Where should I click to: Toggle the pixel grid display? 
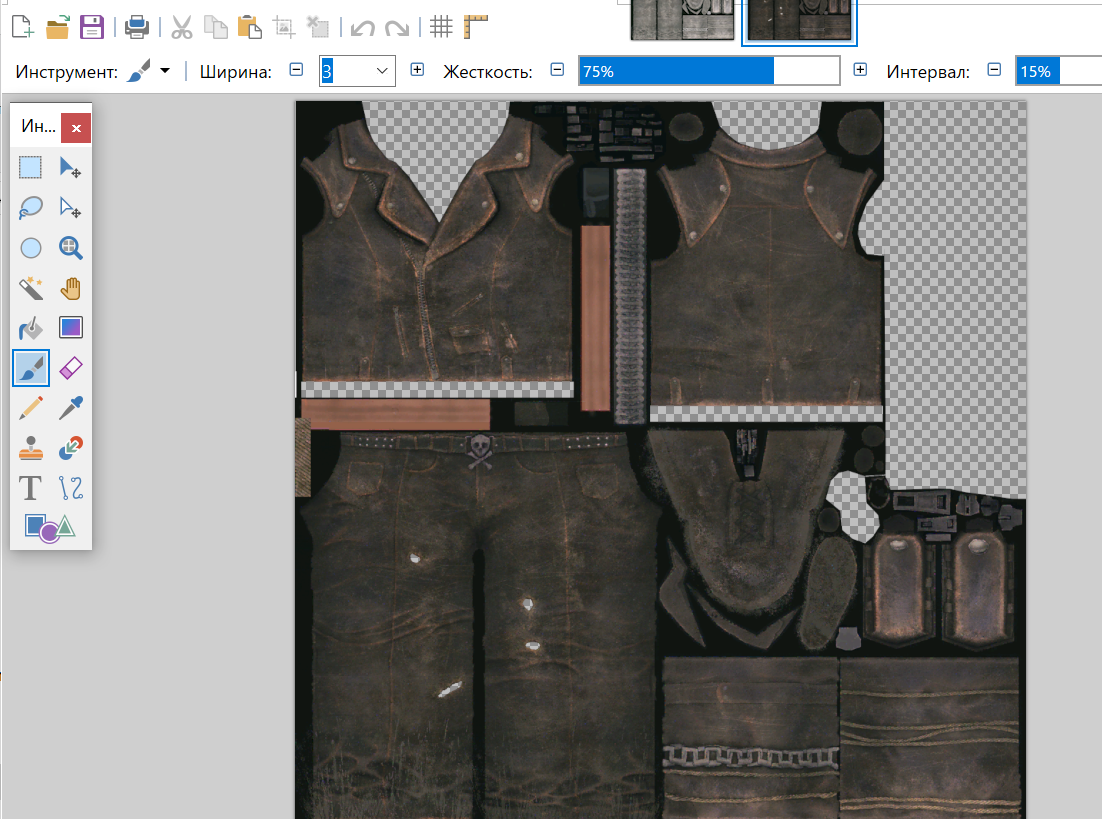(441, 27)
